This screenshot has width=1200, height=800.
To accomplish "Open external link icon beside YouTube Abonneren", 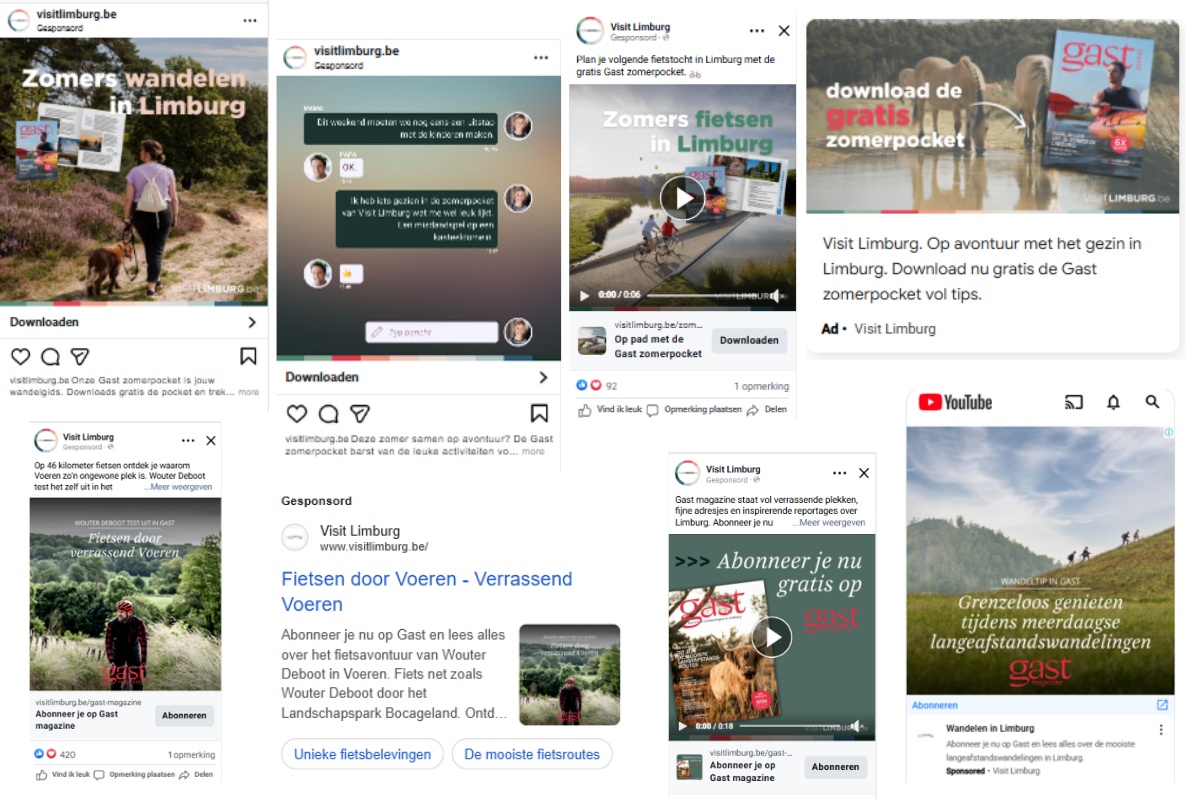I will (1162, 705).
